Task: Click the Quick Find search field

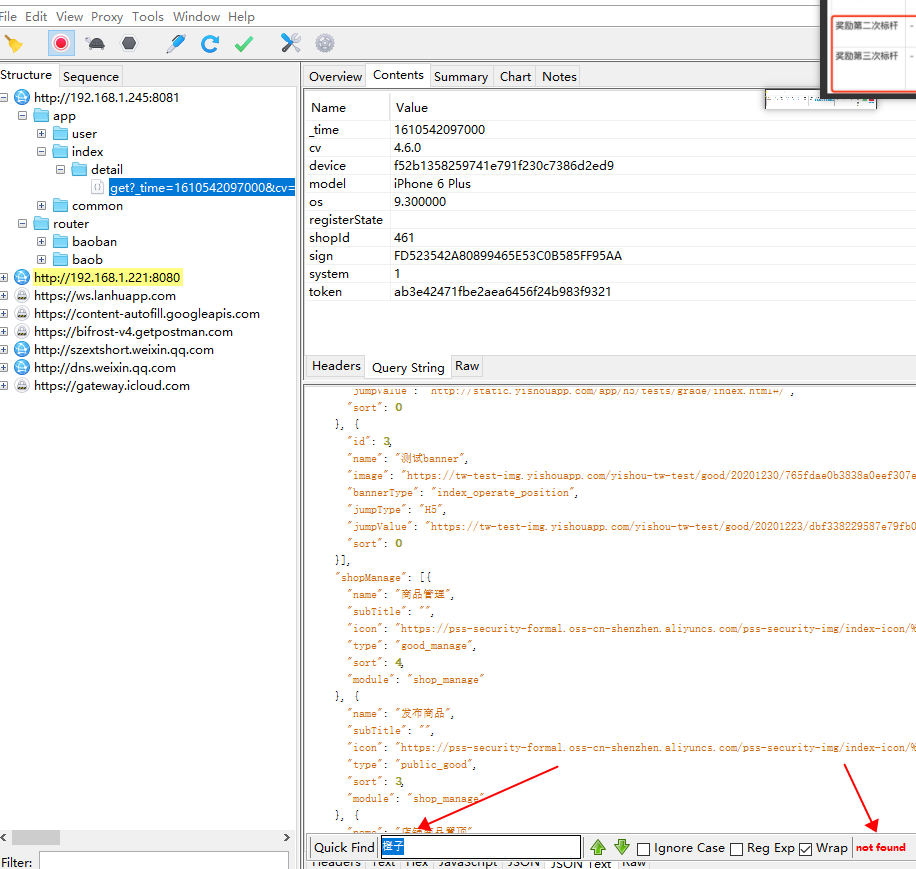Action: [x=481, y=847]
